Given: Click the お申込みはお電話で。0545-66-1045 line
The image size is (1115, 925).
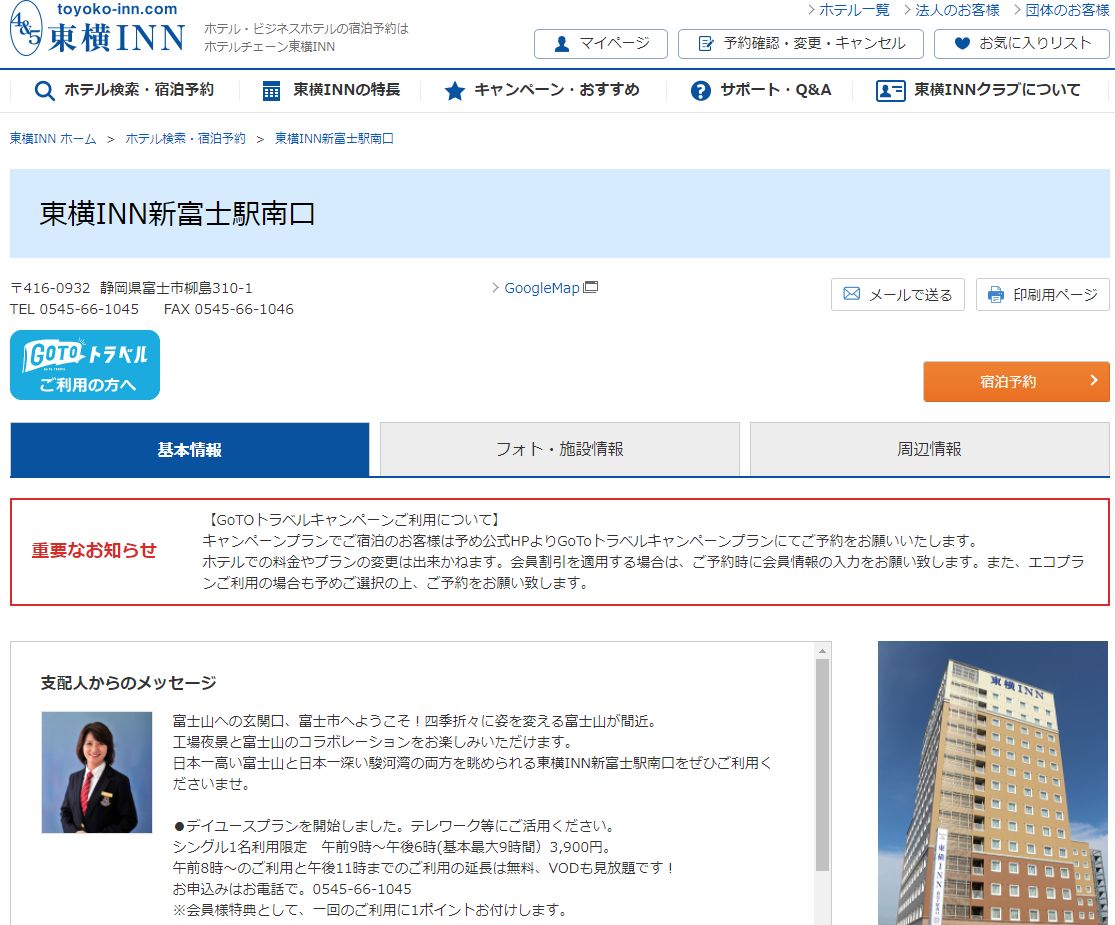Looking at the screenshot, I should pyautogui.click(x=292, y=889).
